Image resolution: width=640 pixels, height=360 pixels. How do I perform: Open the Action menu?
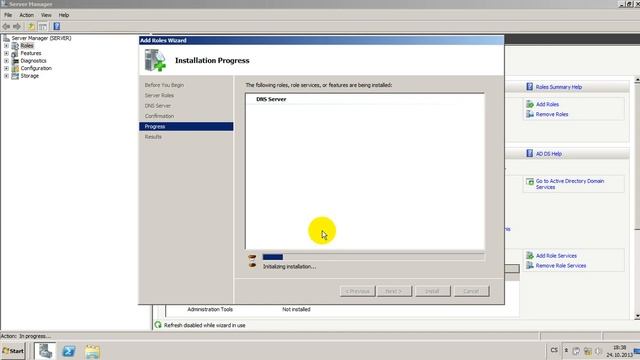point(27,15)
